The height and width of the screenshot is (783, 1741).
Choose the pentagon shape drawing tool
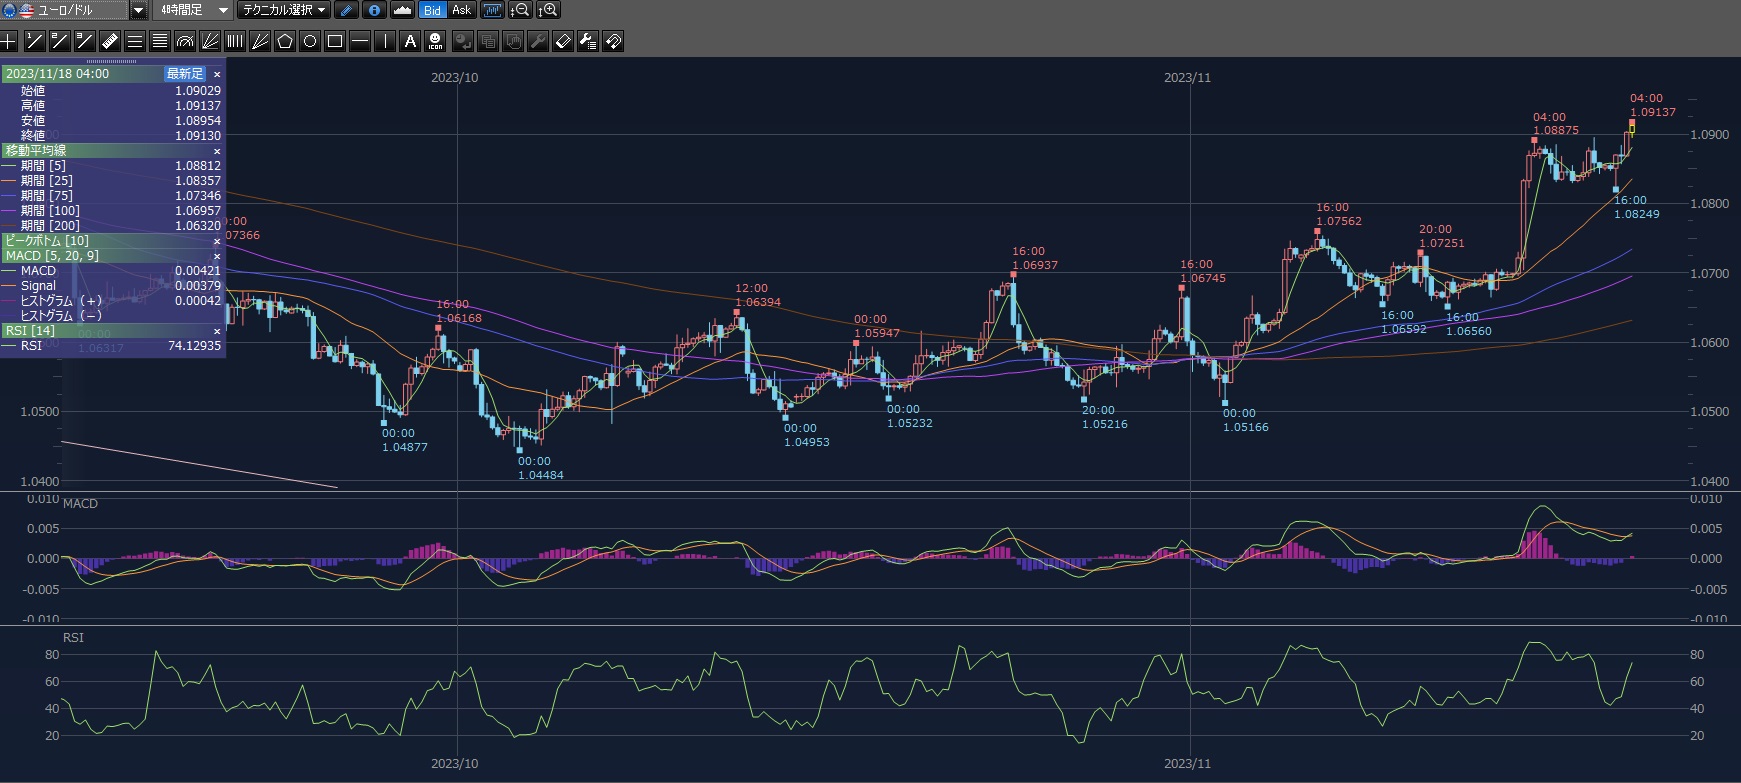[x=285, y=41]
